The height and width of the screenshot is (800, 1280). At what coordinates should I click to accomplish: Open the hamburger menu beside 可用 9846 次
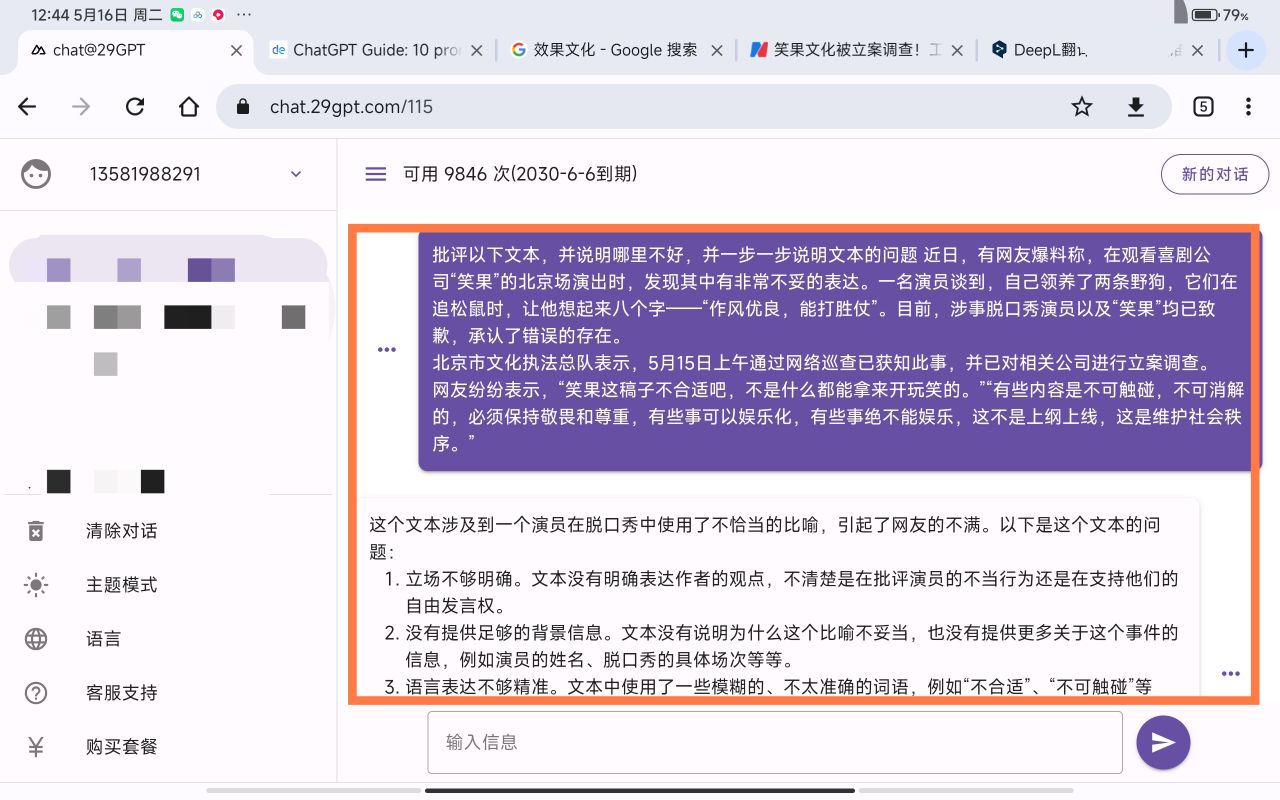coord(376,174)
